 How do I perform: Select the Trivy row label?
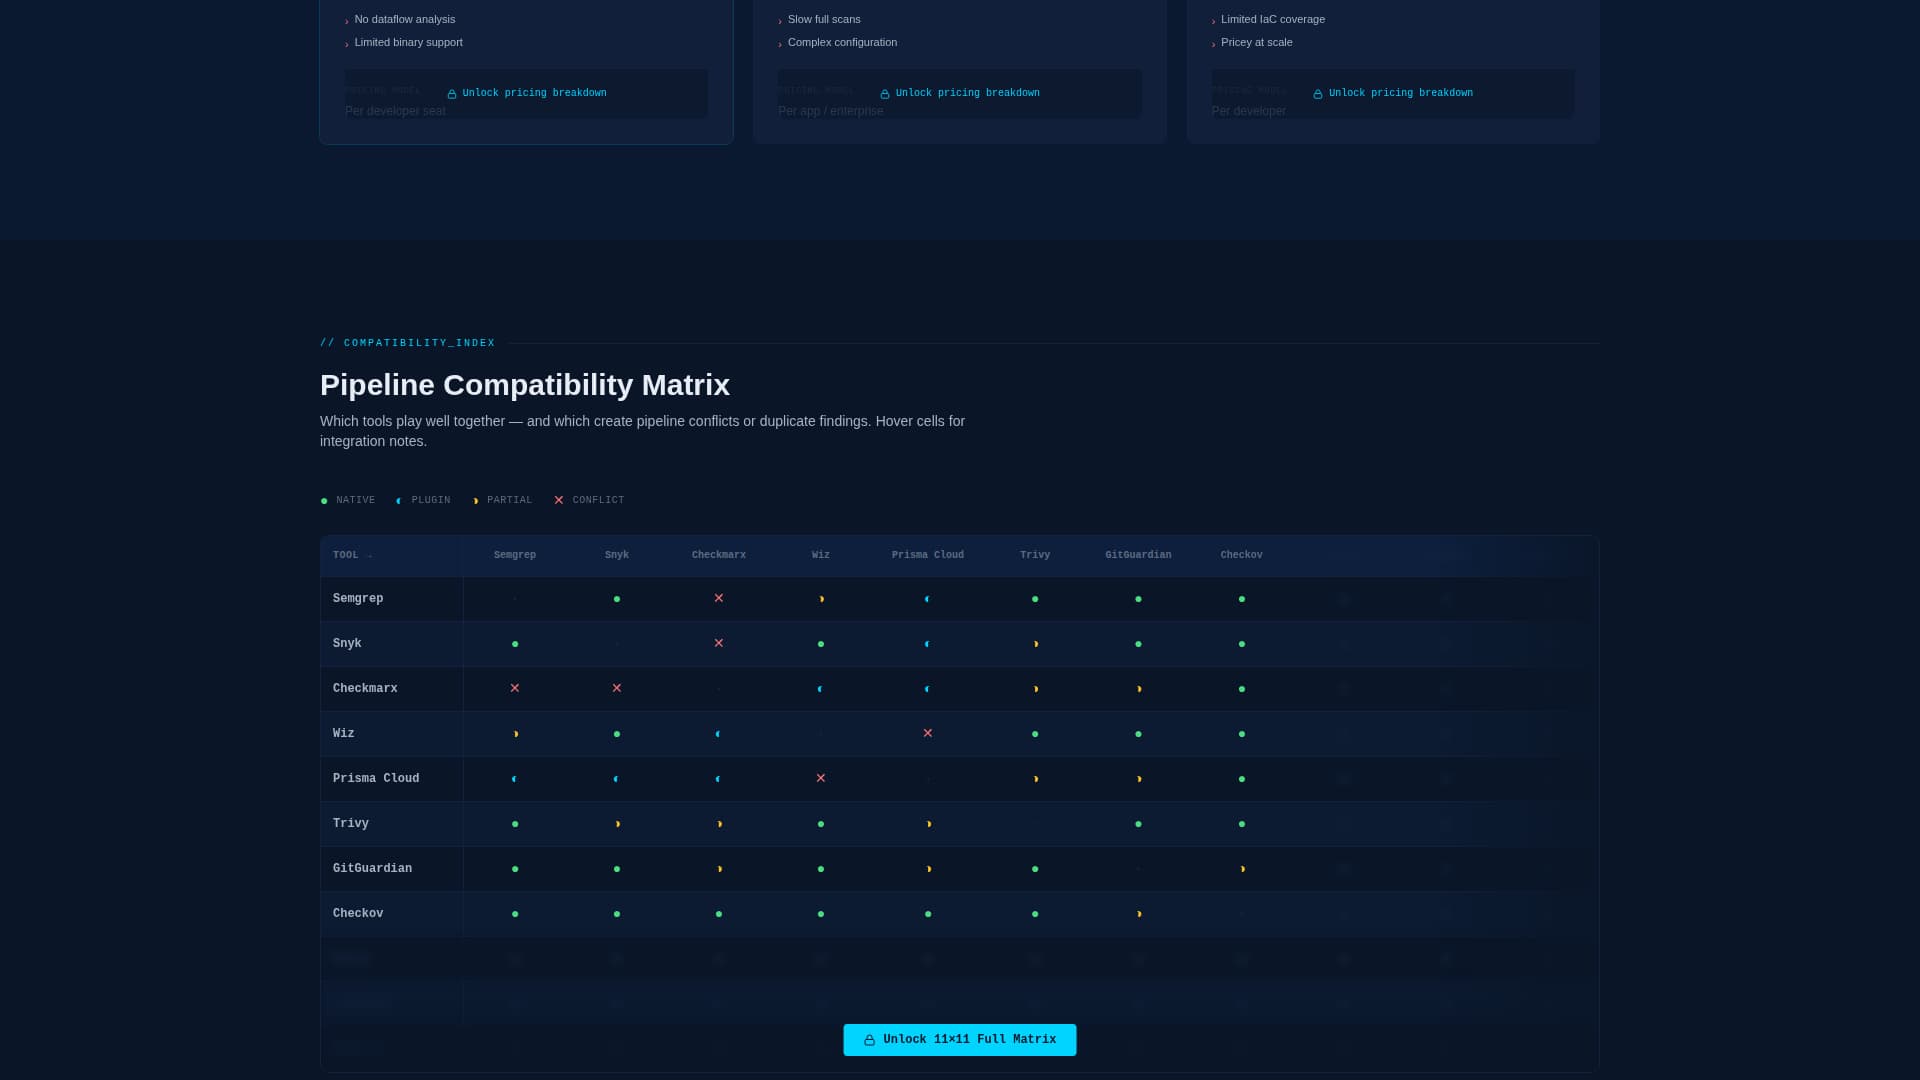click(x=351, y=824)
